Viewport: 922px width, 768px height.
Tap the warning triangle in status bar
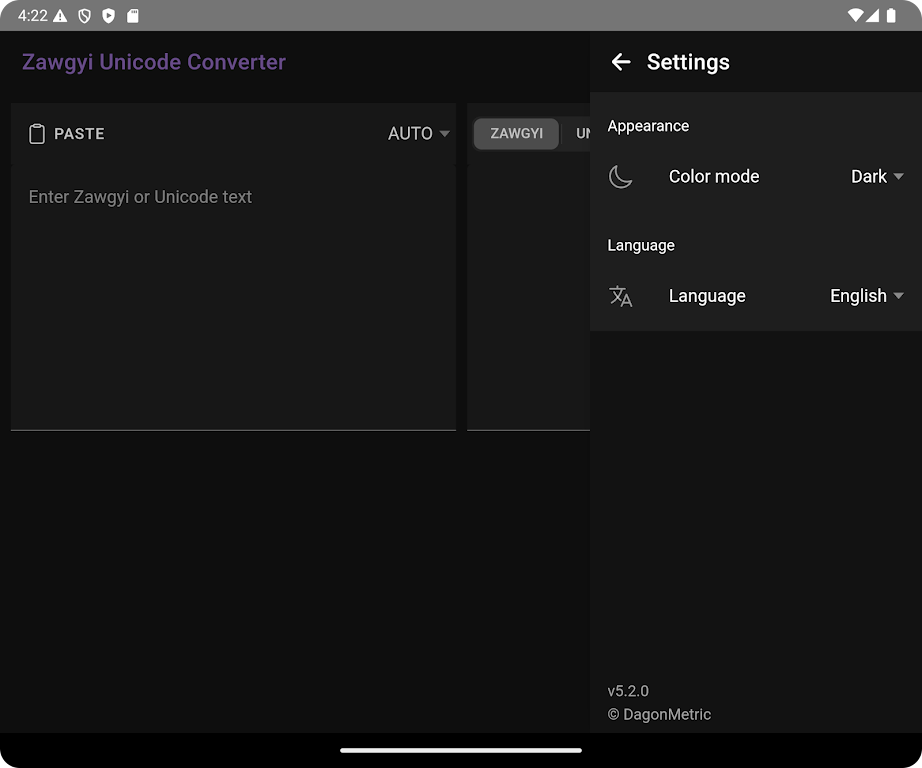(x=60, y=15)
